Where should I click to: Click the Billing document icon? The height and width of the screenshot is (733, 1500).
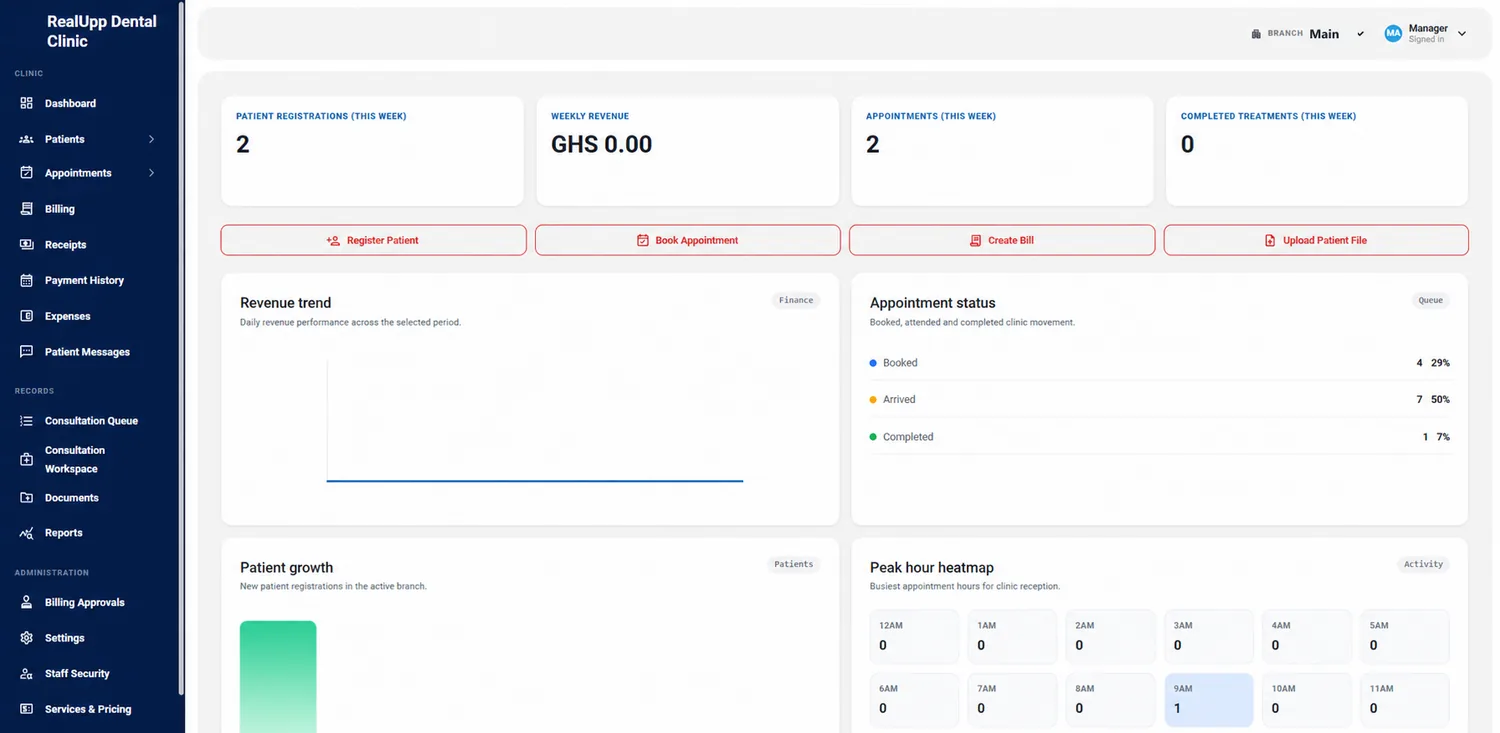click(x=27, y=209)
